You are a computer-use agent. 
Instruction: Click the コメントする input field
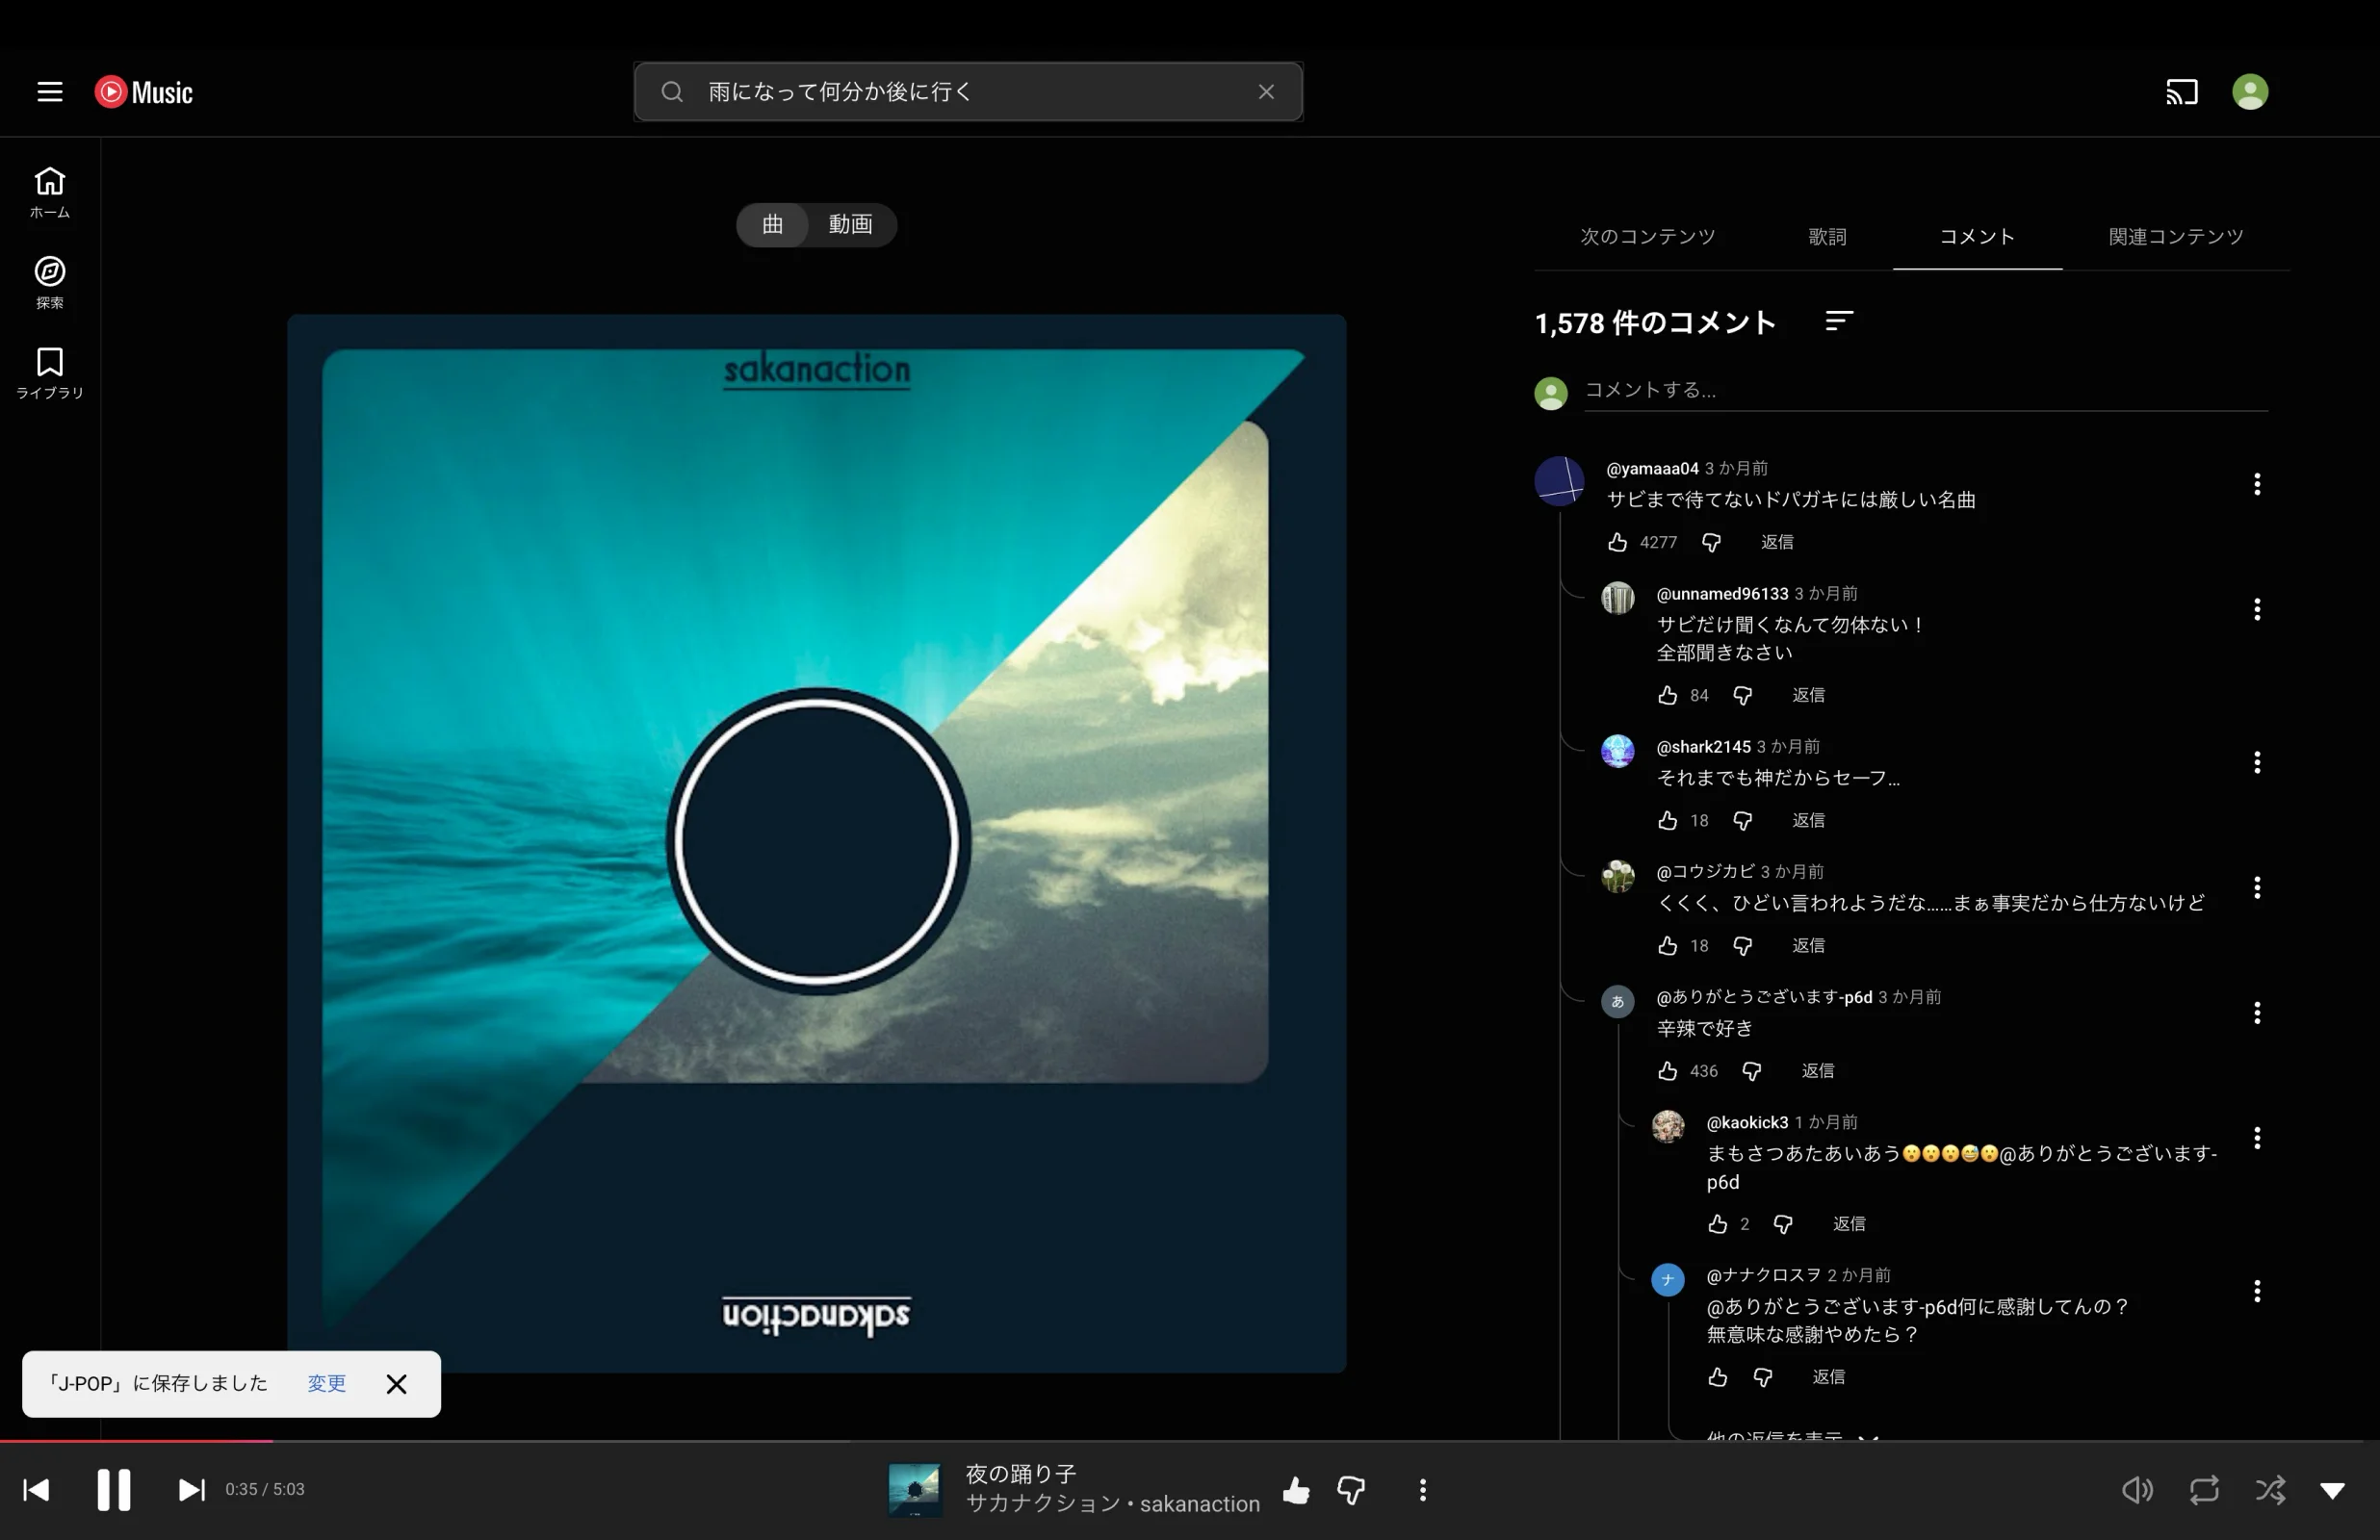(x=1926, y=390)
